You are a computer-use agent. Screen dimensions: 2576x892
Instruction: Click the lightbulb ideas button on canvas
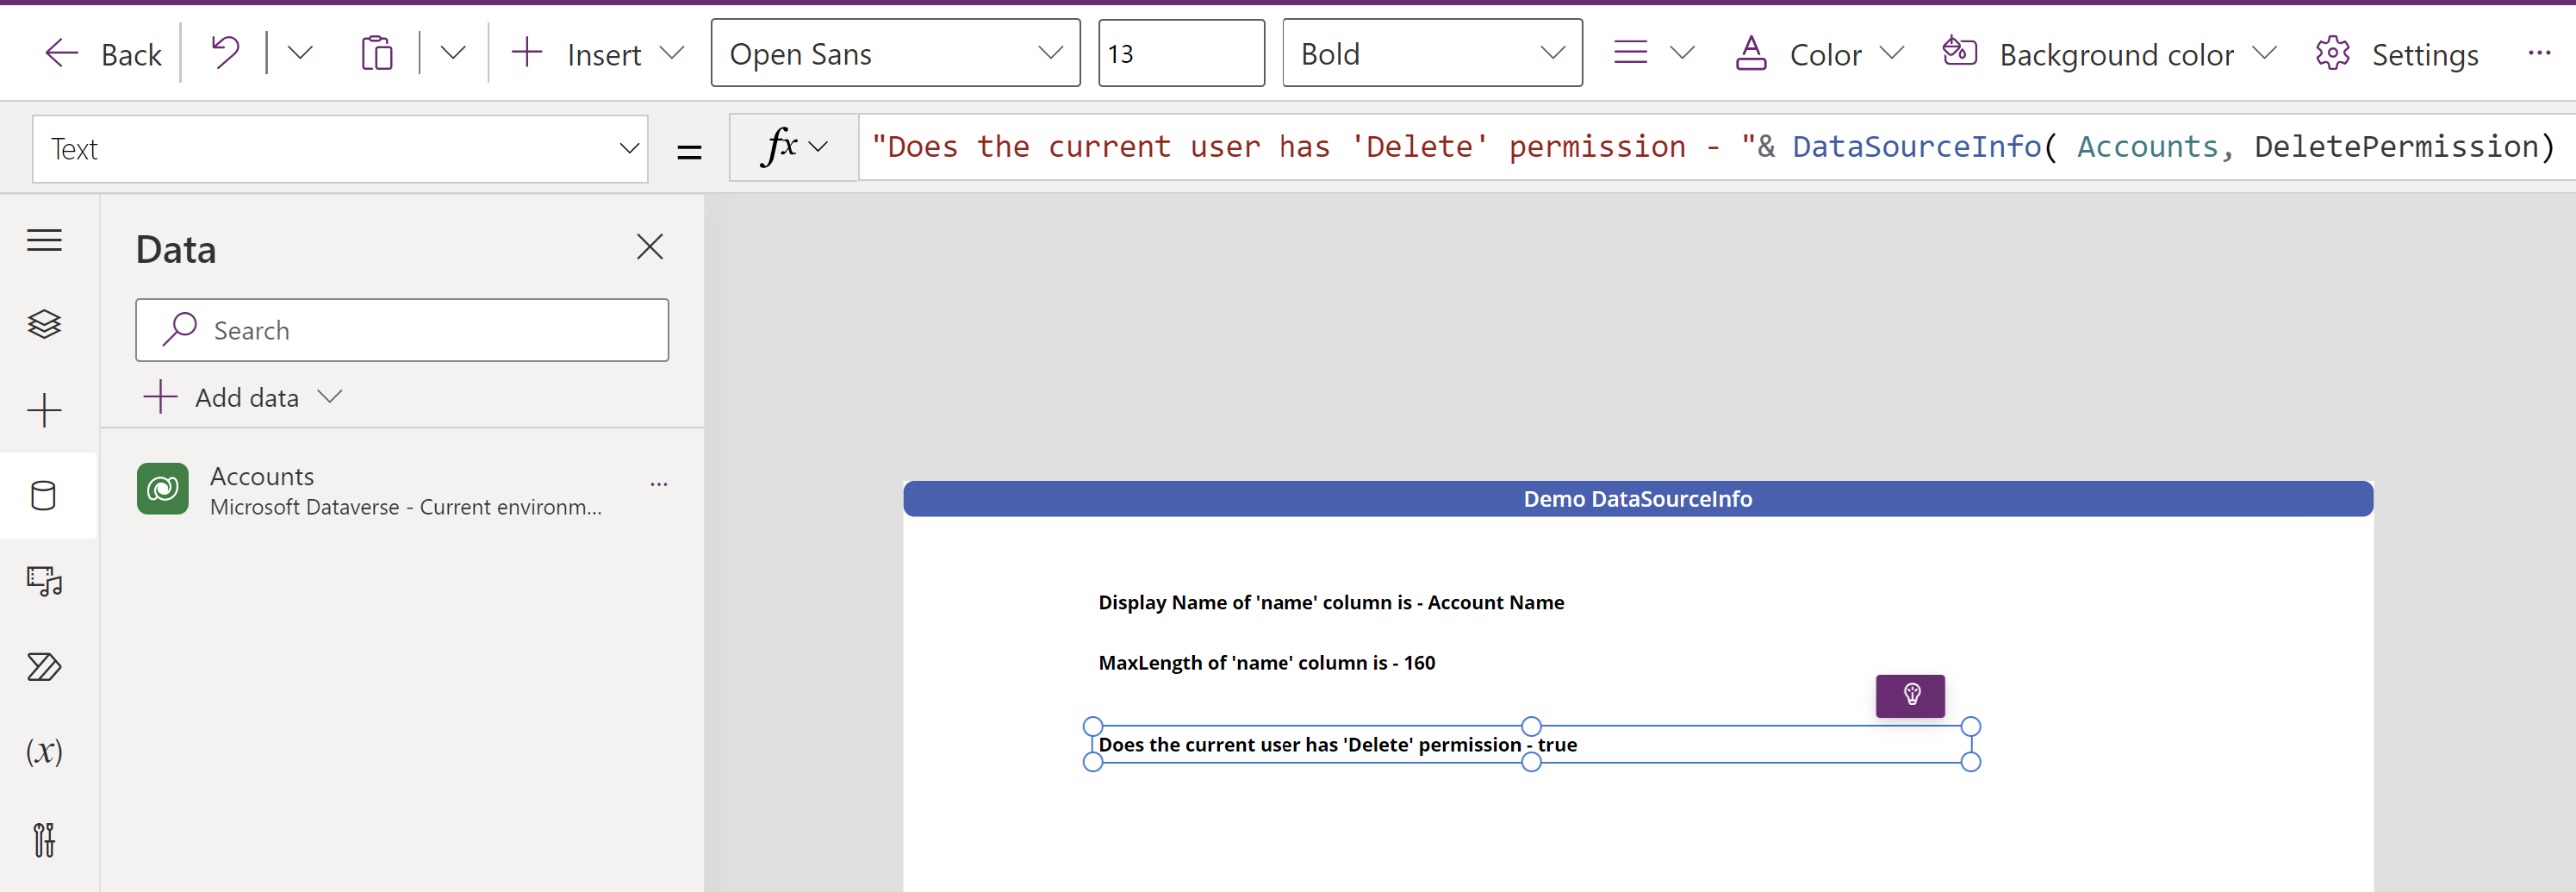tap(1909, 695)
